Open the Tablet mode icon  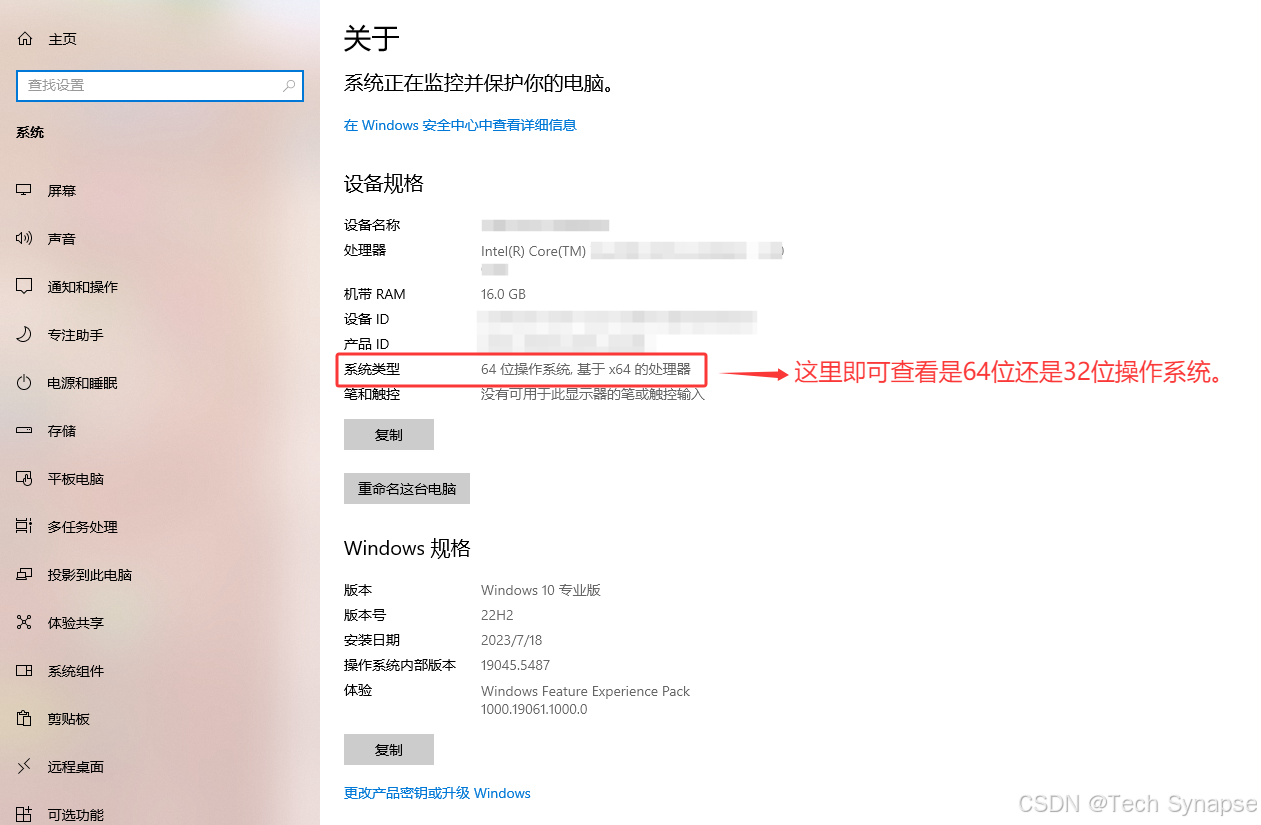25,478
